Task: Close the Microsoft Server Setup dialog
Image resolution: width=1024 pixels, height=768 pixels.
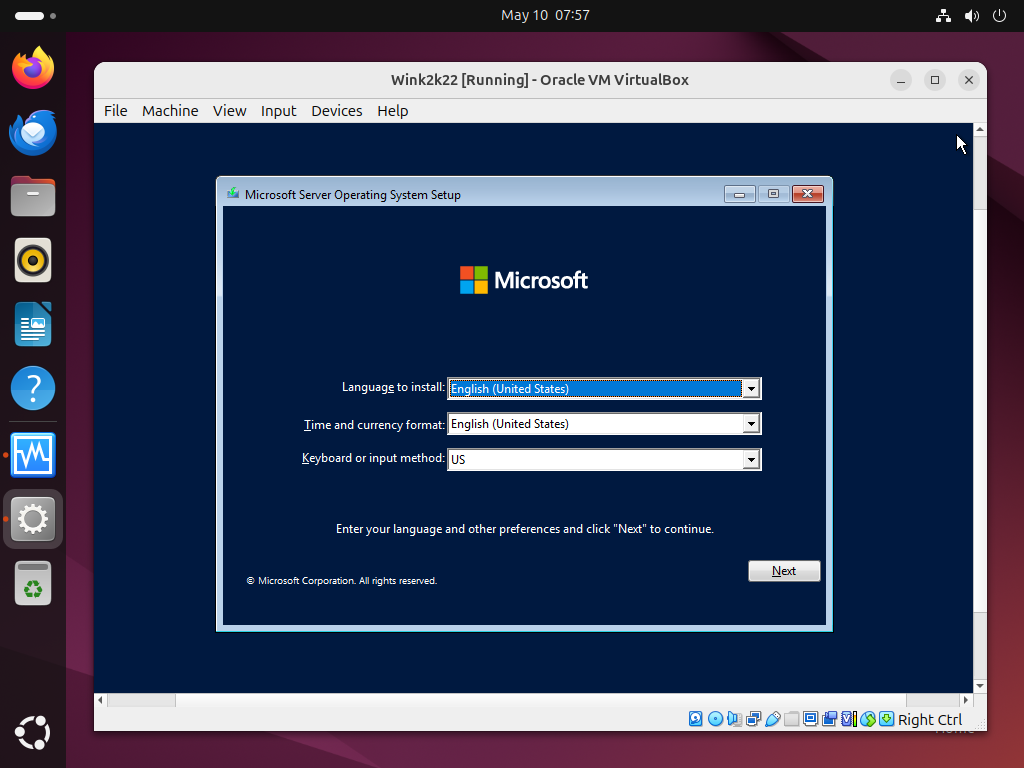Action: coord(807,194)
